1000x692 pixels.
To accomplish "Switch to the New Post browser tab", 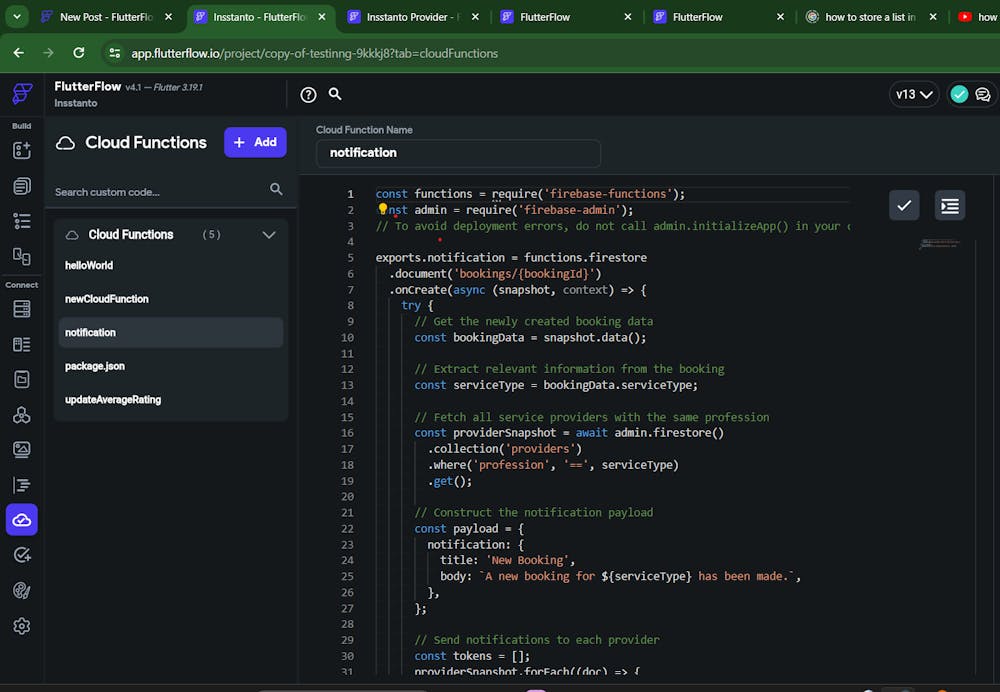I will 105,17.
